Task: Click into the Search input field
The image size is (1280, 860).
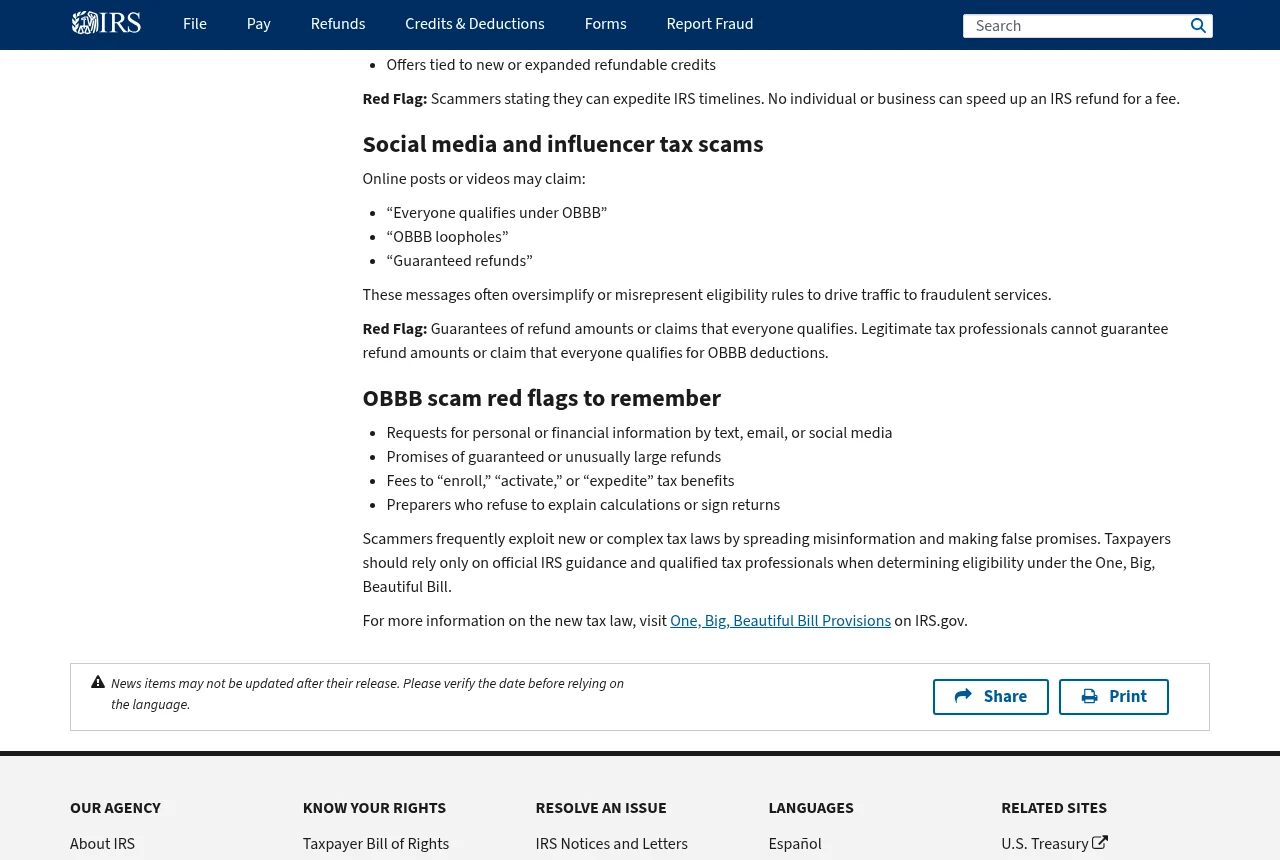Action: pyautogui.click(x=1075, y=26)
